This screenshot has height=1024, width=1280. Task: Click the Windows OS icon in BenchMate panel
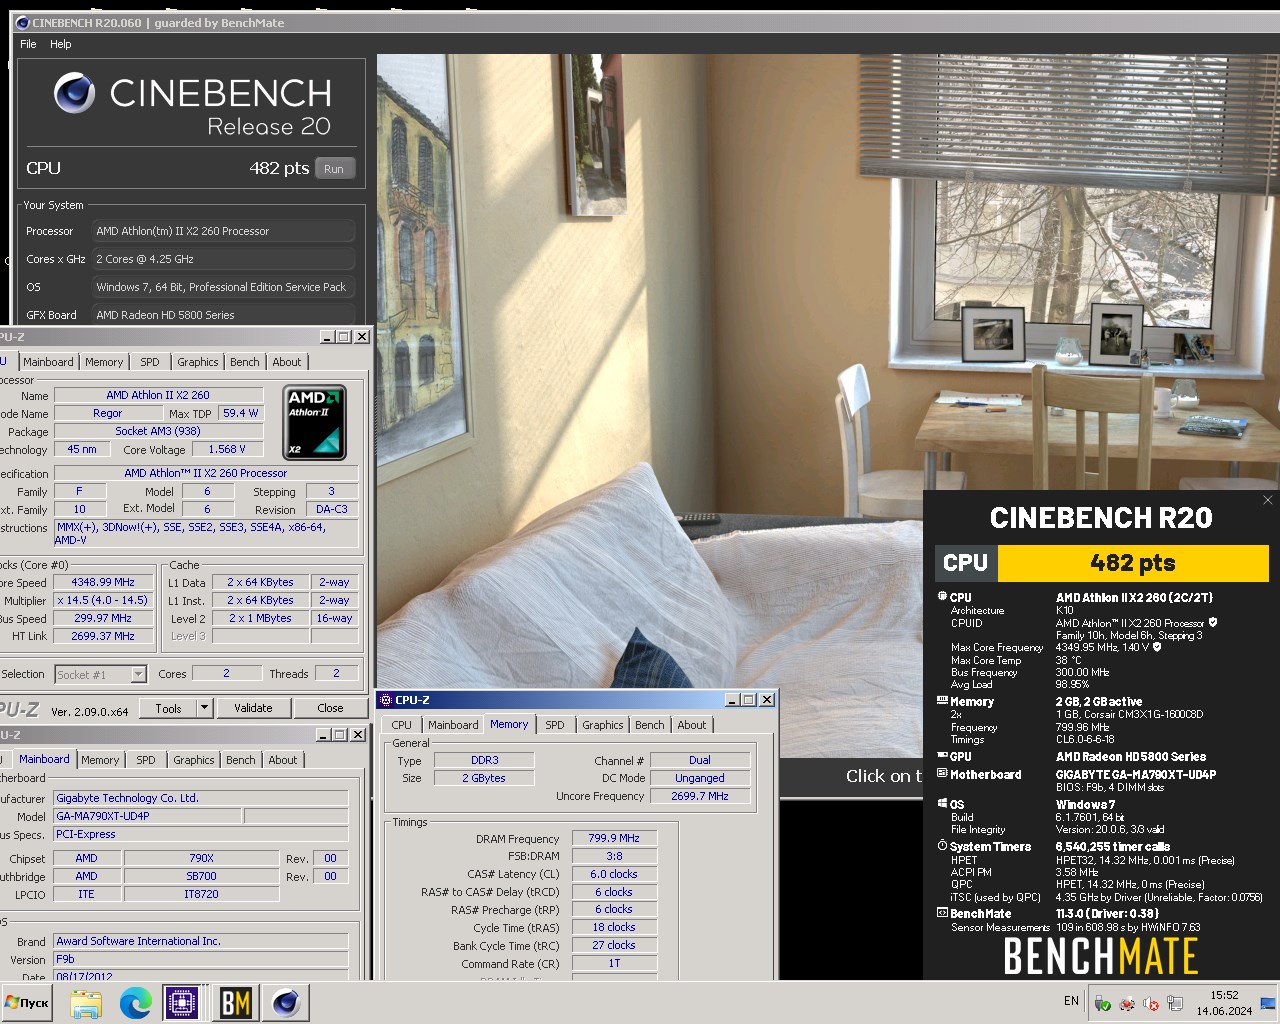(942, 804)
